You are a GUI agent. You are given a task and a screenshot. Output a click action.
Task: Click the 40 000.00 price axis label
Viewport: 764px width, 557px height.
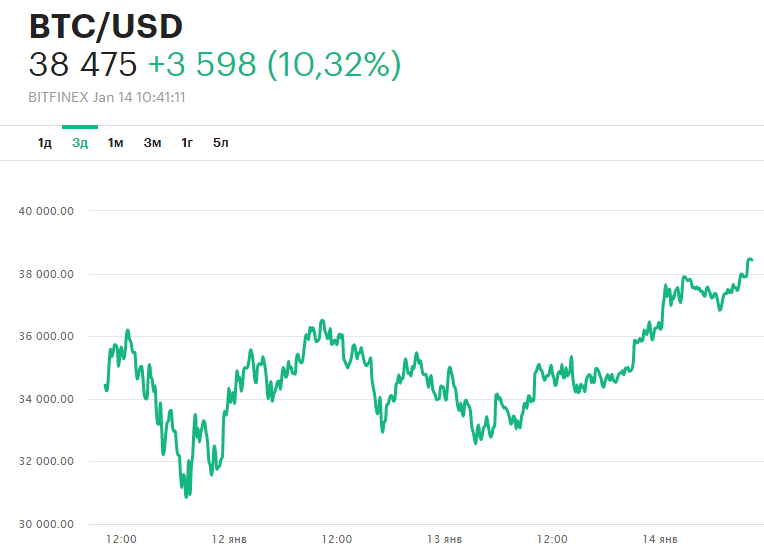coord(48,211)
